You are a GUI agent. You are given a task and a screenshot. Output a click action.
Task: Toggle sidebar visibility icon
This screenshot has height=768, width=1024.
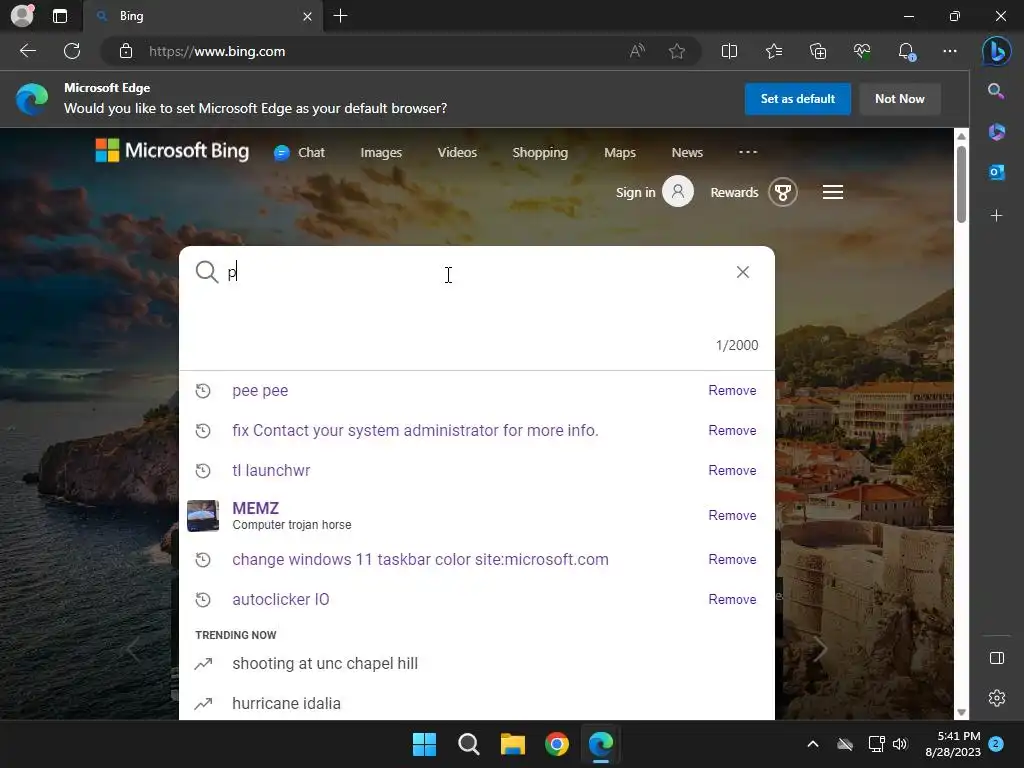click(x=997, y=658)
